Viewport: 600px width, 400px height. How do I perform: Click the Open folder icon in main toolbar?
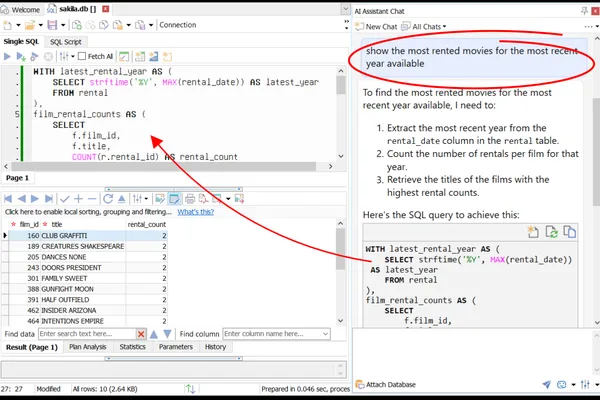[x=29, y=25]
